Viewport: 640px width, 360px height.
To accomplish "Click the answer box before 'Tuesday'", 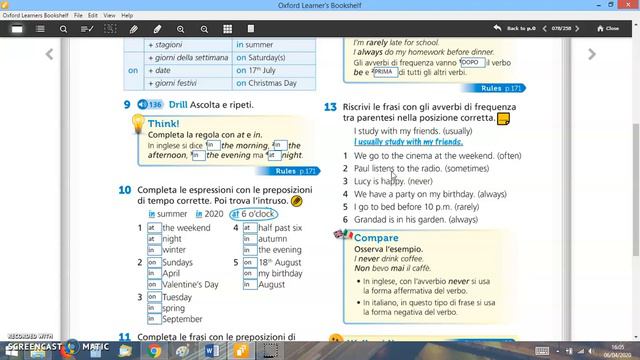I will pyautogui.click(x=154, y=297).
